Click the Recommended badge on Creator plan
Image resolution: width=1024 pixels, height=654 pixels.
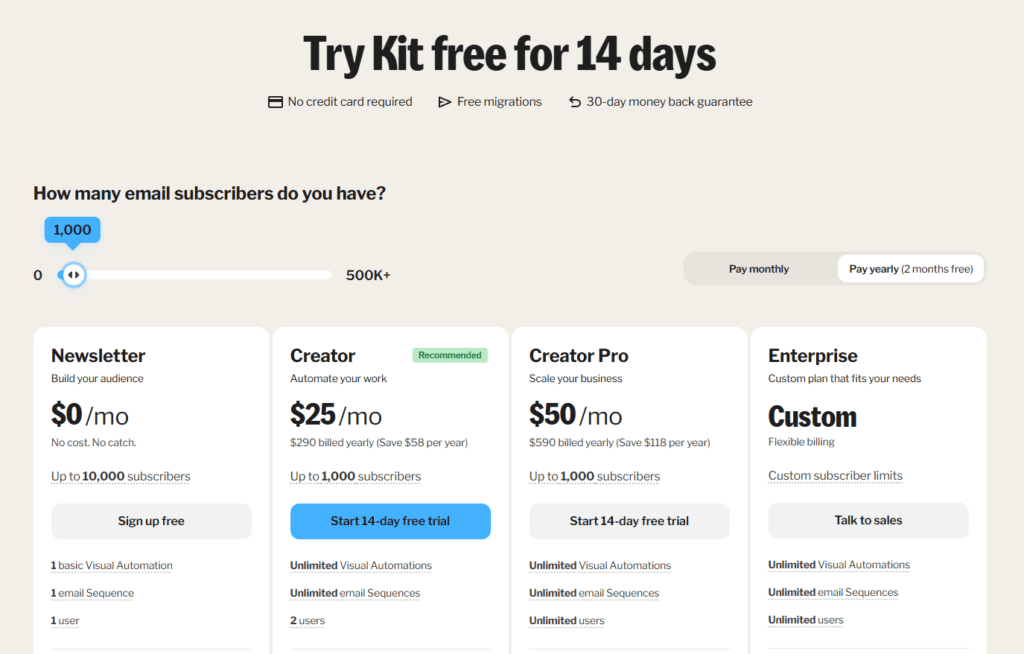point(450,355)
